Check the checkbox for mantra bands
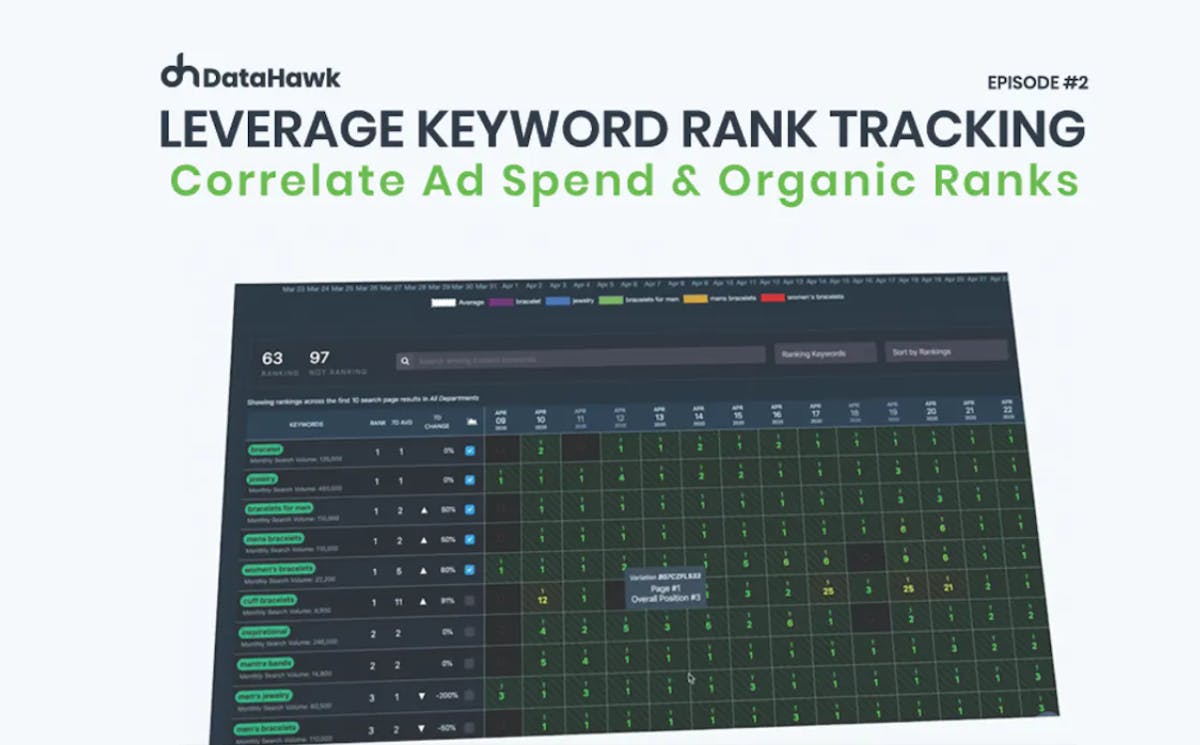Screen dimensions: 1200x745 [470, 664]
